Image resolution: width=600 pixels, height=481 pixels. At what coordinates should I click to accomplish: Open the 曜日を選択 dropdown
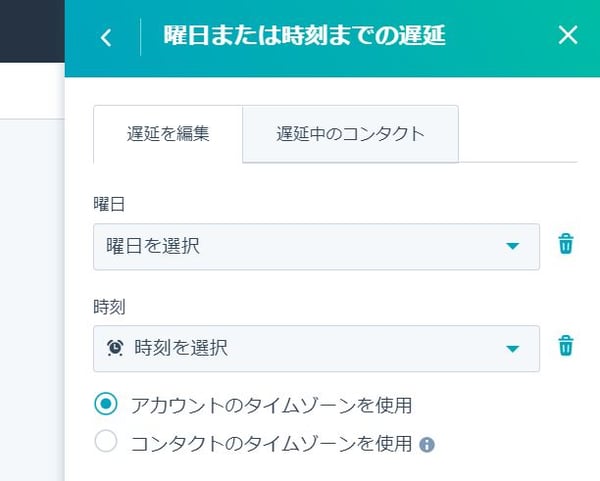(316, 247)
